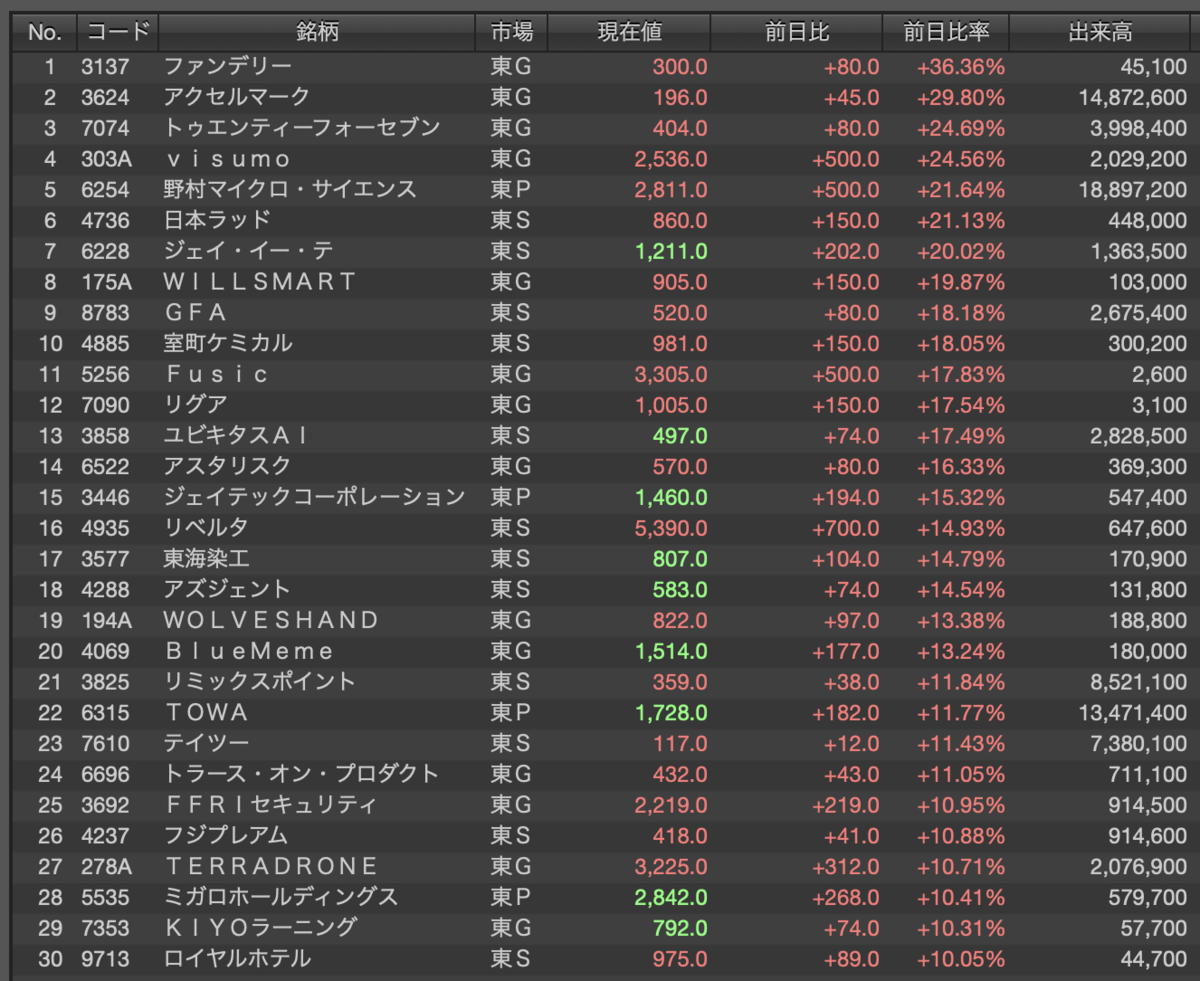Click volume value 18,897,200

pos(1133,189)
